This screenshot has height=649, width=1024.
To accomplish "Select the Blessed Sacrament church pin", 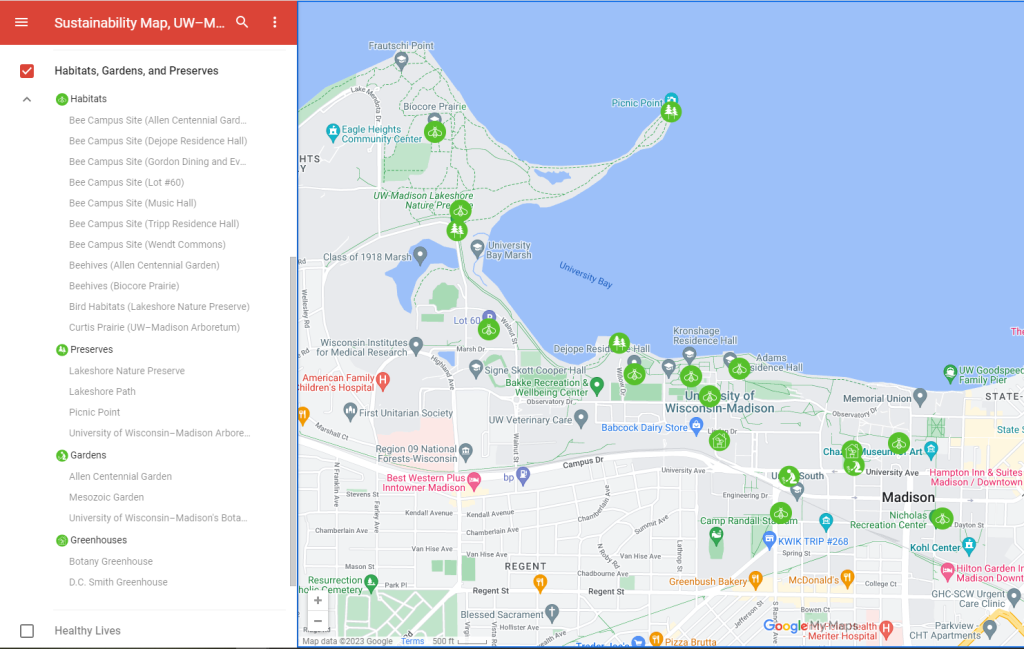I will click(x=552, y=613).
